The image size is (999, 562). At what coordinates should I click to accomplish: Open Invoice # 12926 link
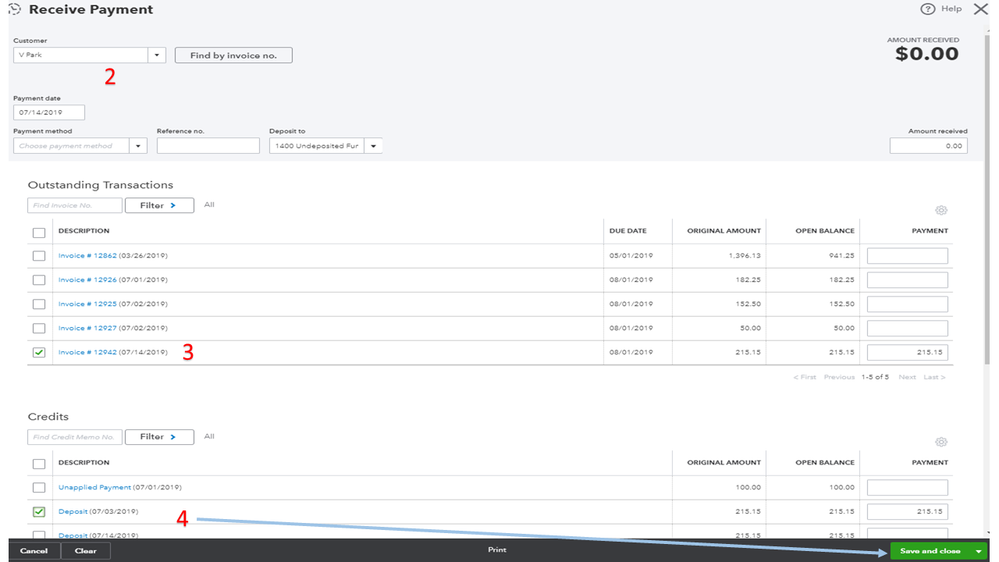(87, 280)
